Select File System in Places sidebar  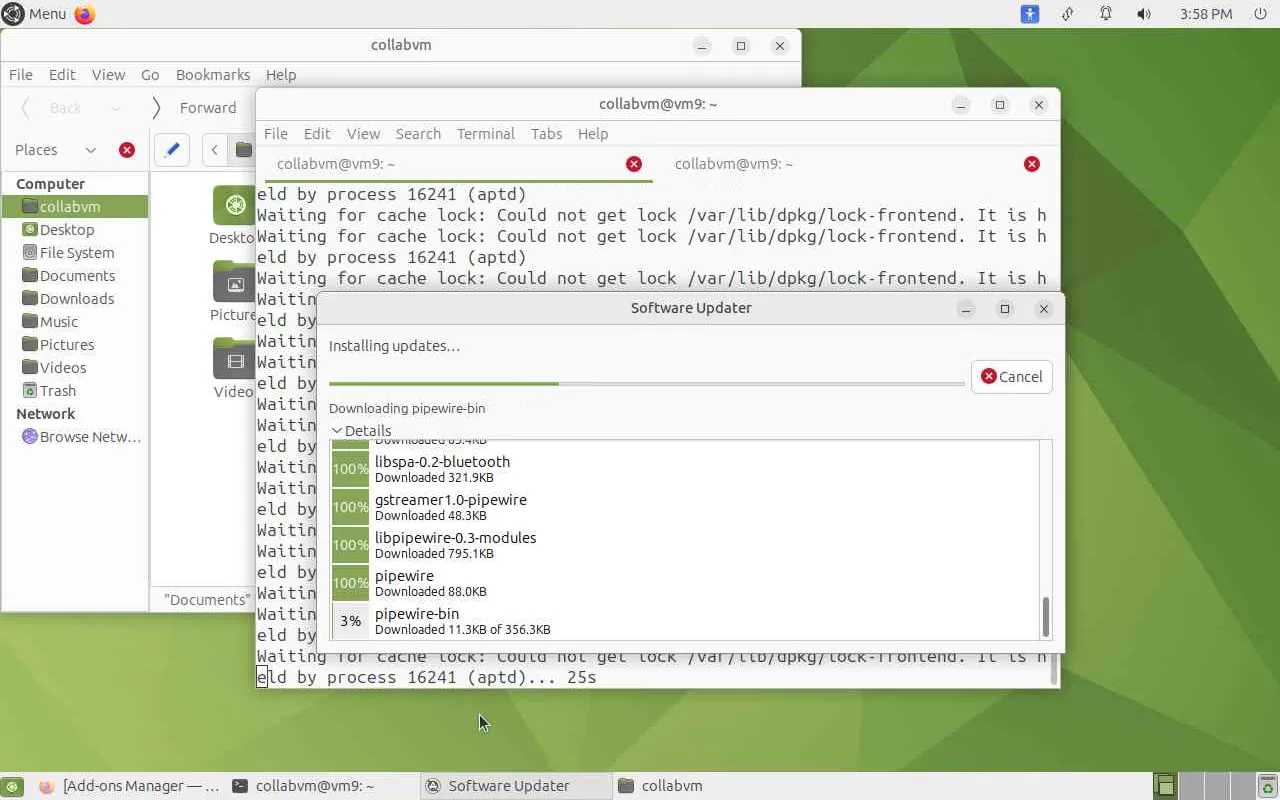75,253
